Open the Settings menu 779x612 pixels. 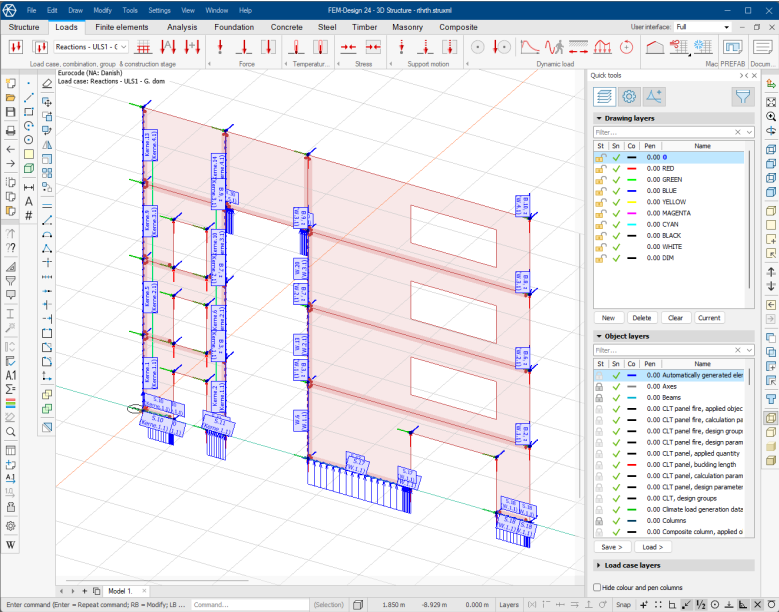point(159,10)
